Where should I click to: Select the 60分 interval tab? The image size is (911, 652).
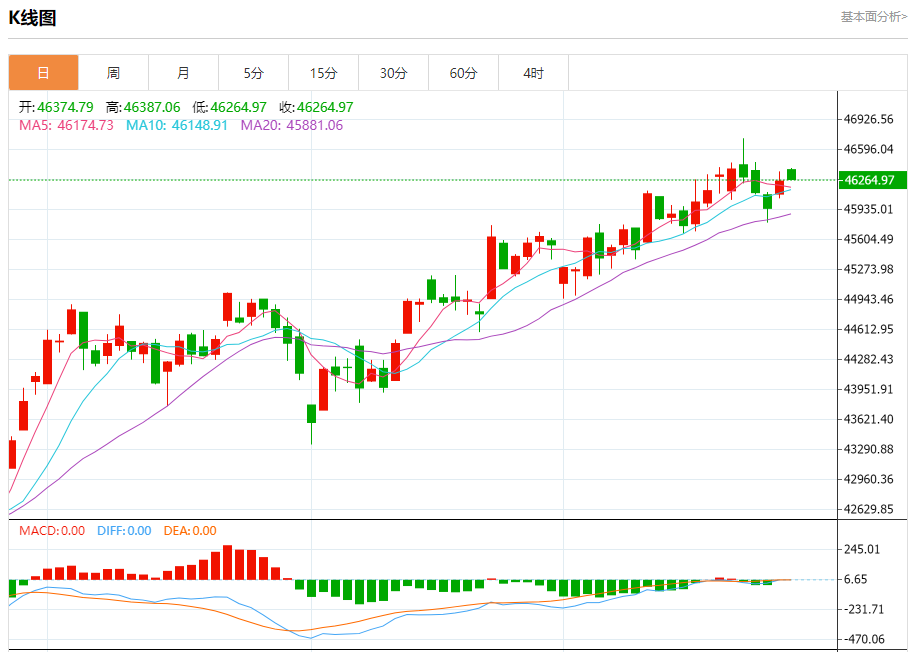point(463,73)
